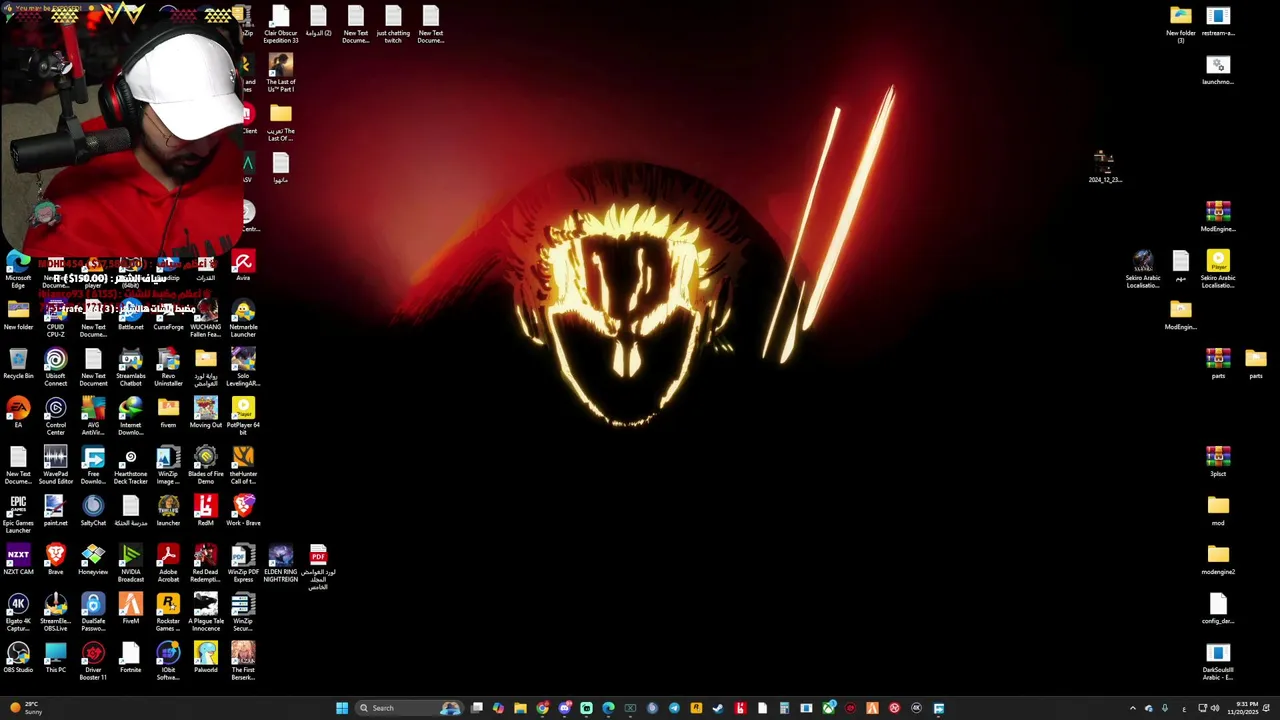Open the Ubisoft Connect shortcut
Image resolution: width=1280 pixels, height=720 pixels.
[x=55, y=367]
